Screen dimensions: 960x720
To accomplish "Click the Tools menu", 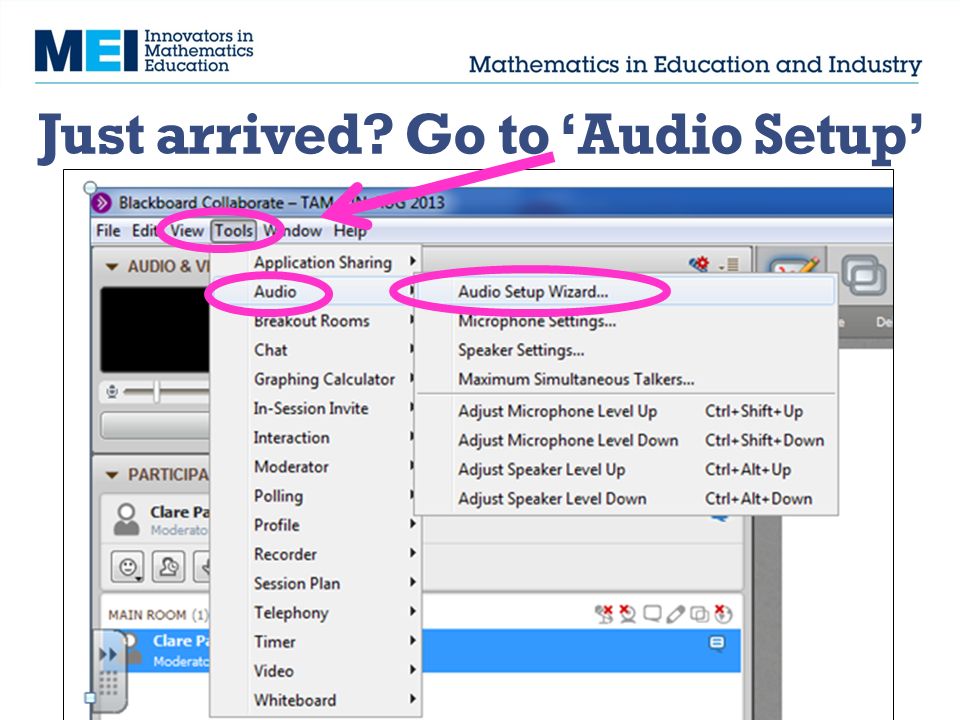I will tap(234, 231).
